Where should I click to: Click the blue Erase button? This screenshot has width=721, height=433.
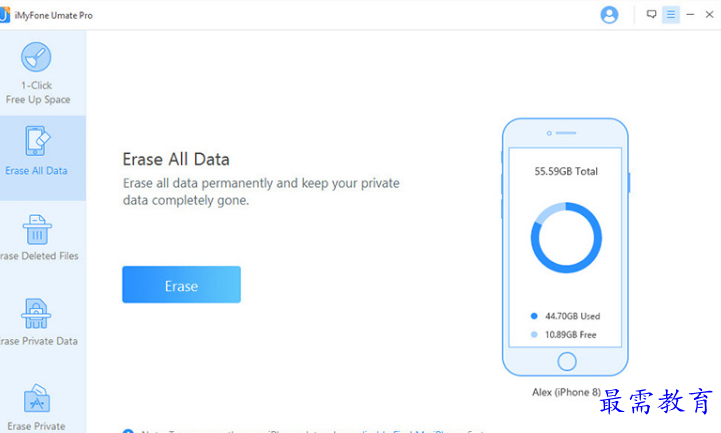point(181,285)
